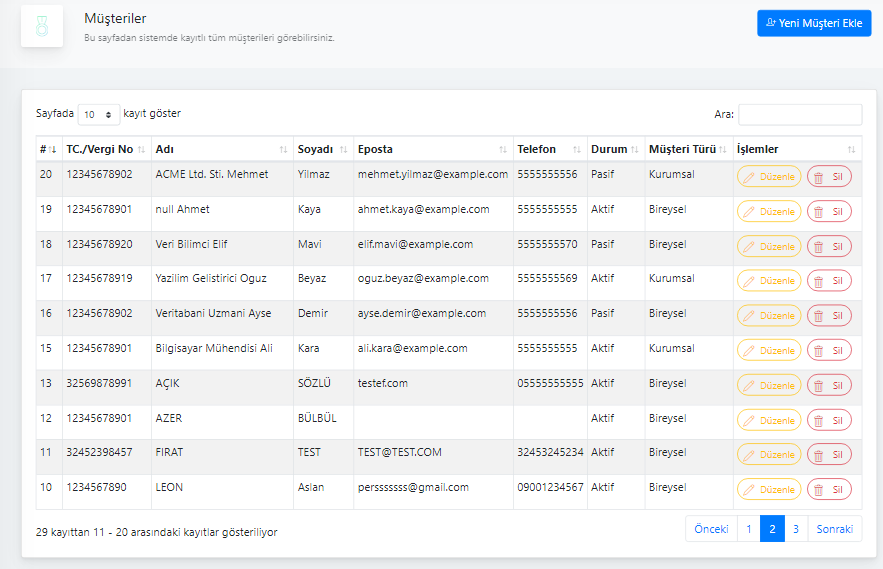Click TC number 1234567890
The width and height of the screenshot is (883, 569).
point(96,487)
